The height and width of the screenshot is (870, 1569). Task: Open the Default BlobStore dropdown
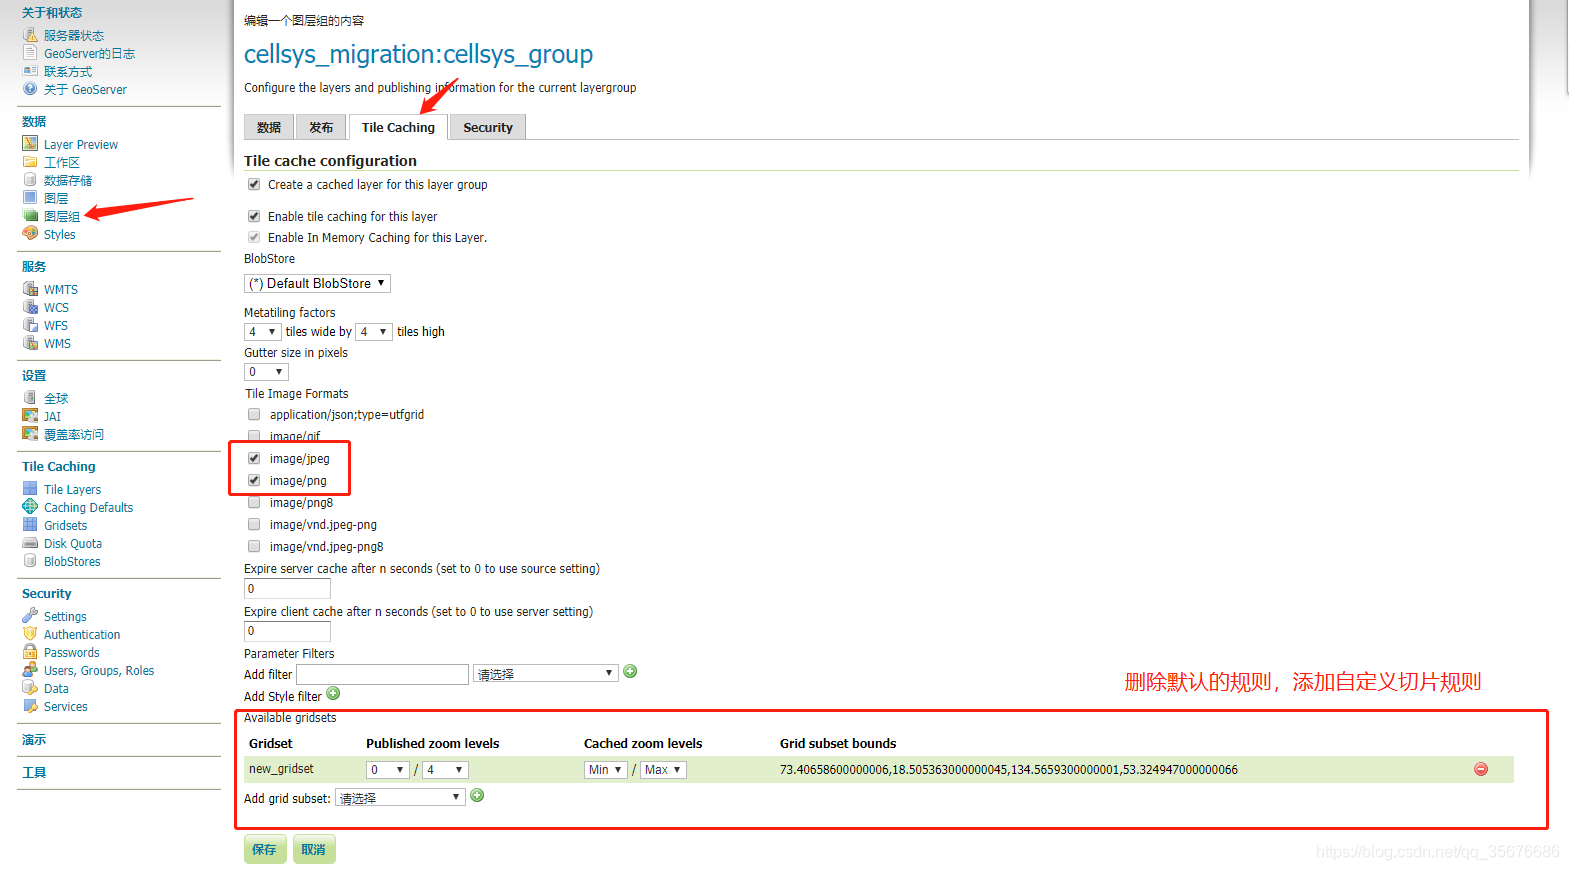pyautogui.click(x=317, y=283)
